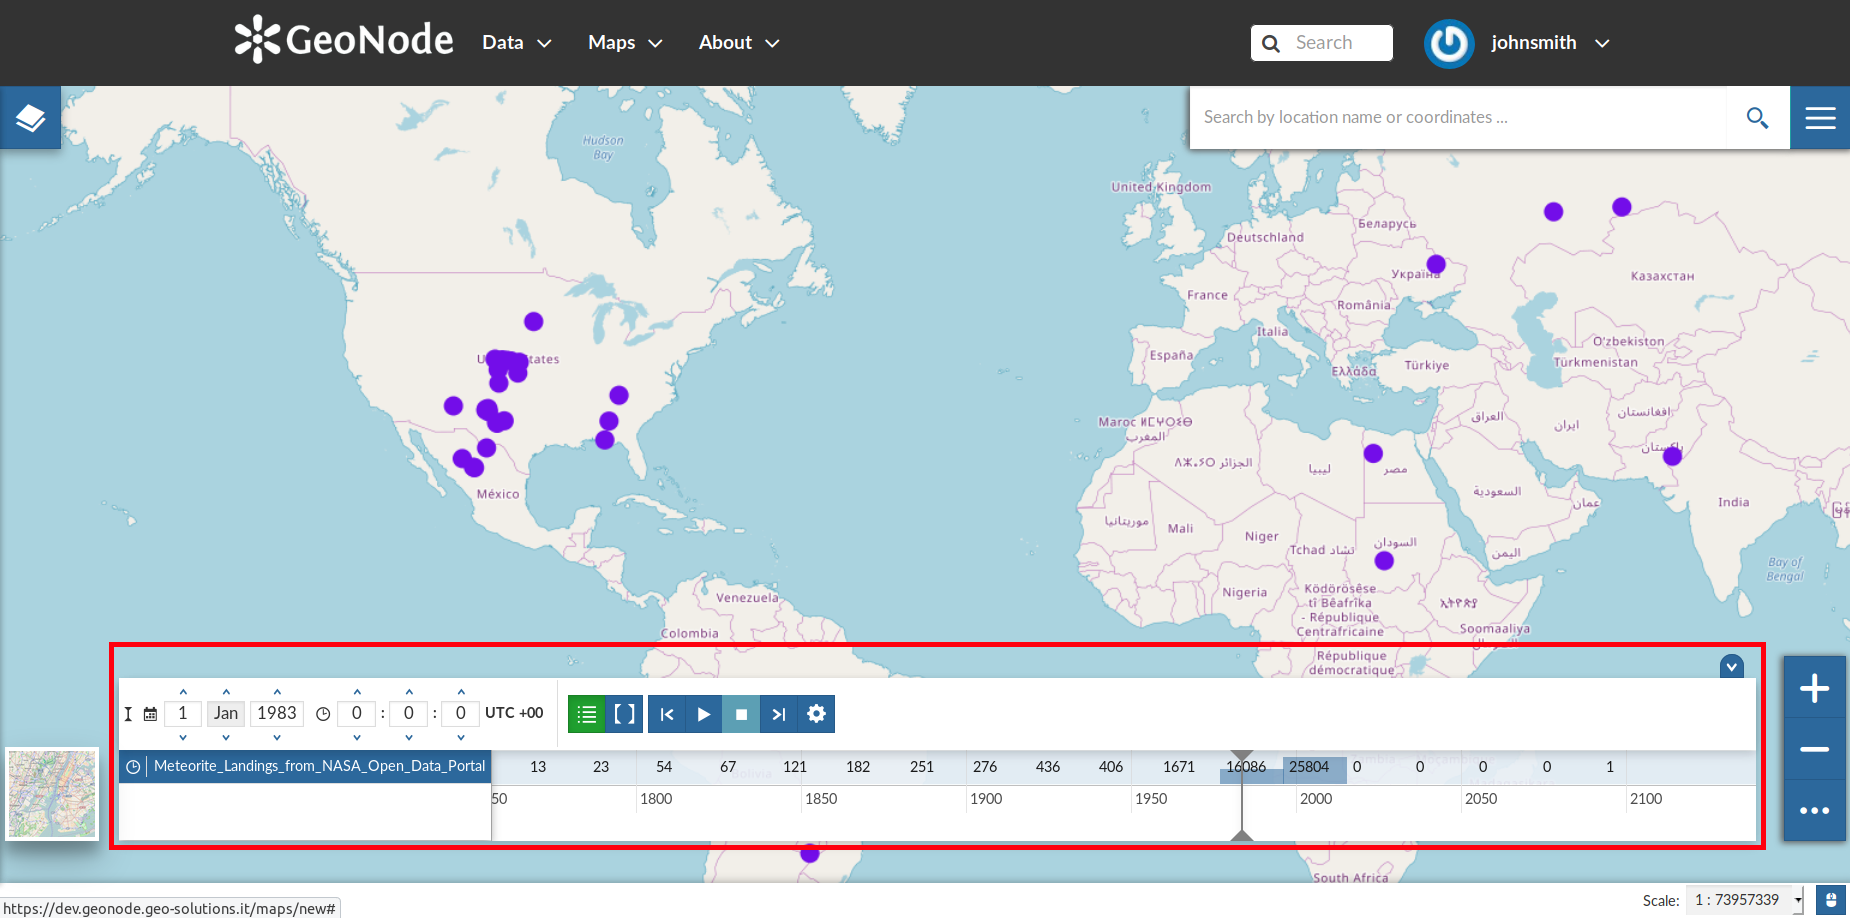Focus the location name search field

(1458, 118)
